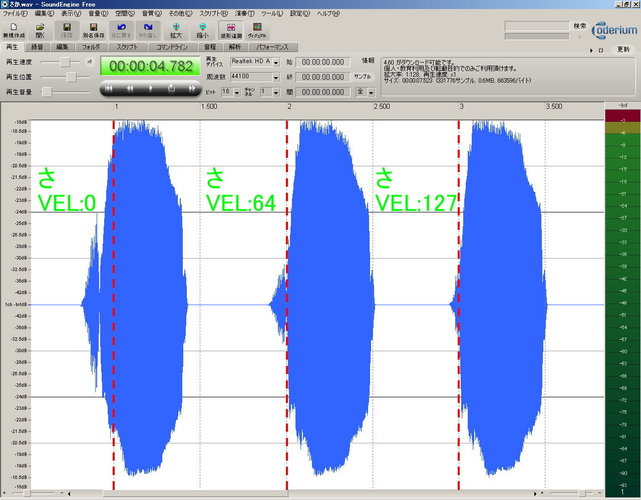
Task: Click the red marker at 2 seconds
Action: [287, 305]
